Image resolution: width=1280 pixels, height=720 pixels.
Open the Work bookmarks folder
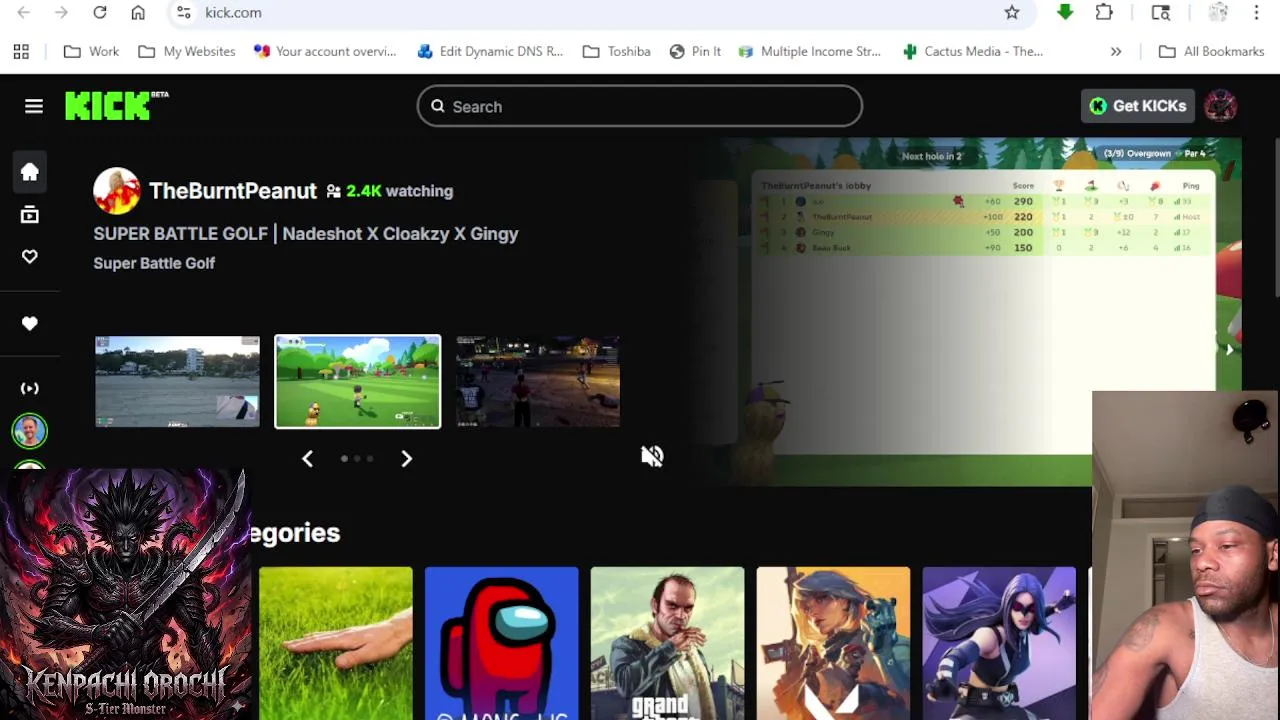(91, 51)
